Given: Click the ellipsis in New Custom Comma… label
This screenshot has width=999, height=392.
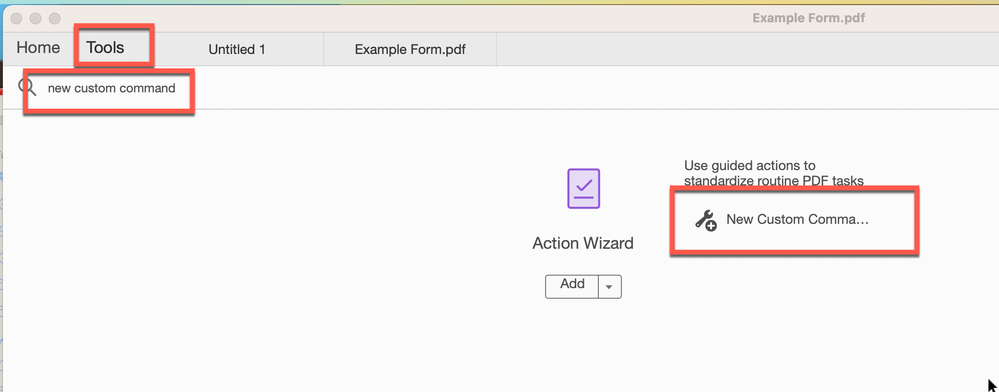Looking at the screenshot, I should click(862, 223).
